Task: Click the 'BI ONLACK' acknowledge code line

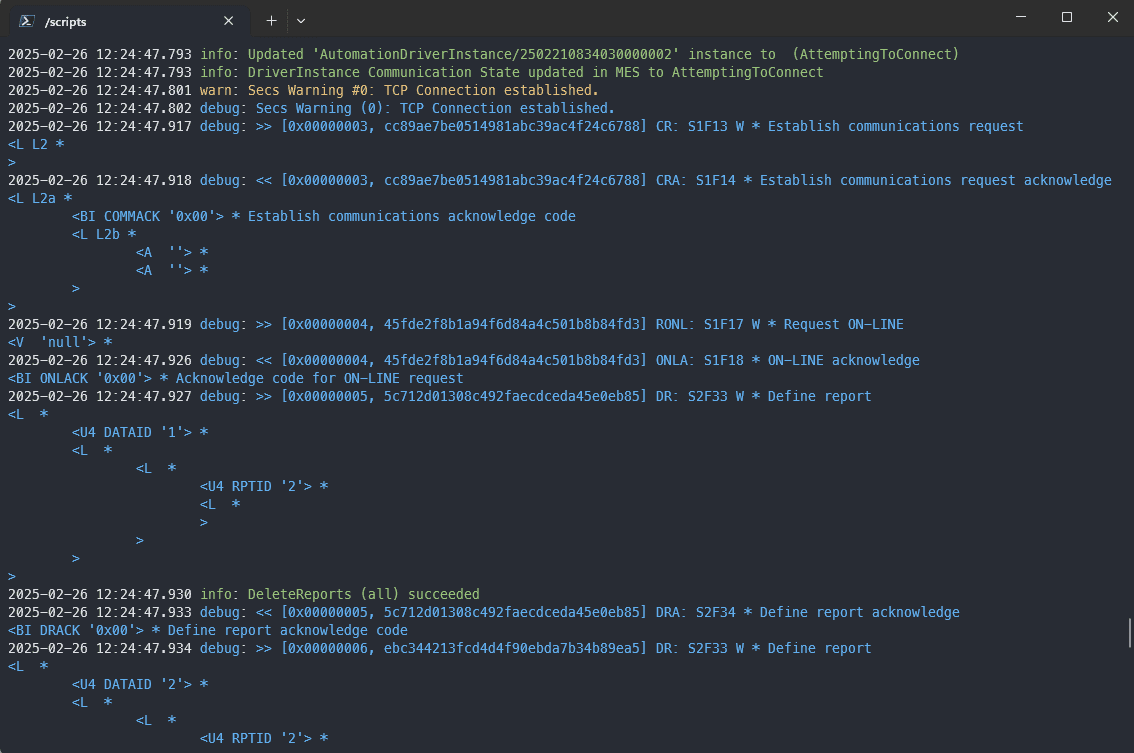Action: tap(235, 378)
